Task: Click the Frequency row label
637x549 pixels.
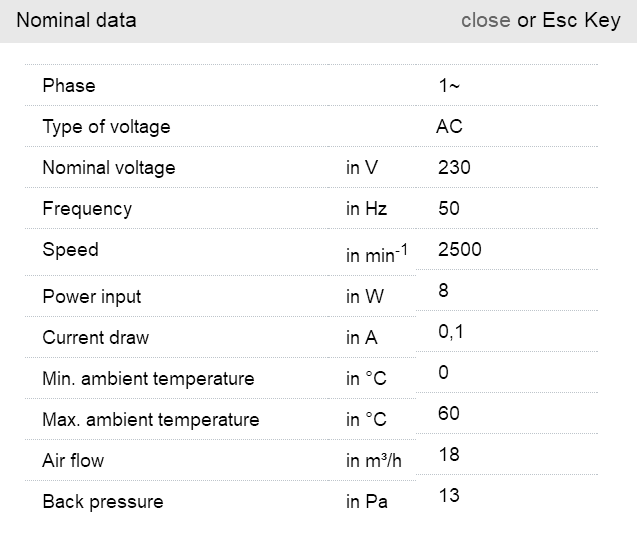Action: tap(87, 209)
